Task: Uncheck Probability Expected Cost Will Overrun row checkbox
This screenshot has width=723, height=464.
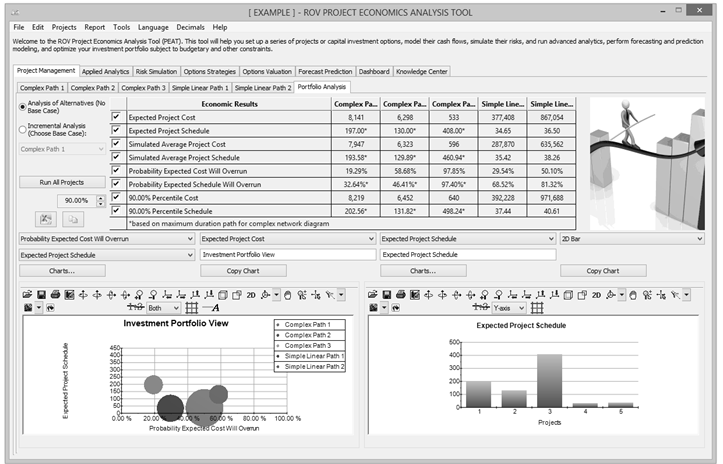Action: 116,170
